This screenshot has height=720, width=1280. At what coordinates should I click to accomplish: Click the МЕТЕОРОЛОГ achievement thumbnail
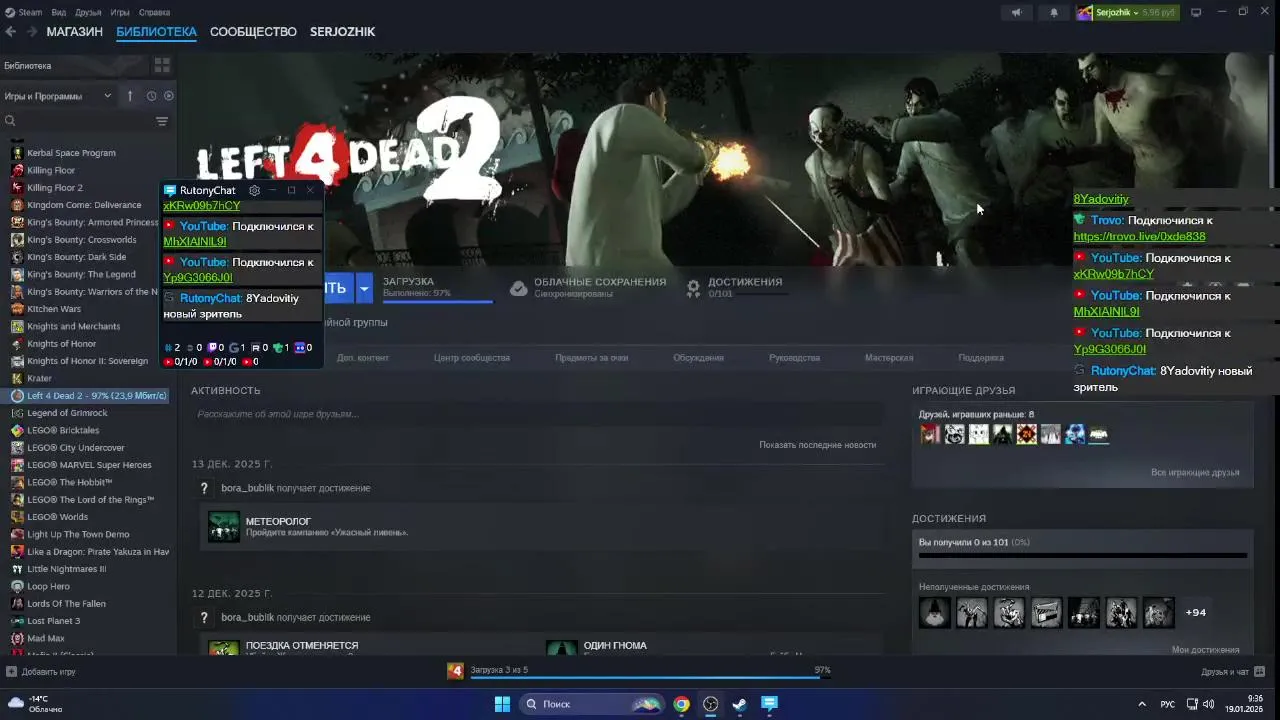click(224, 527)
